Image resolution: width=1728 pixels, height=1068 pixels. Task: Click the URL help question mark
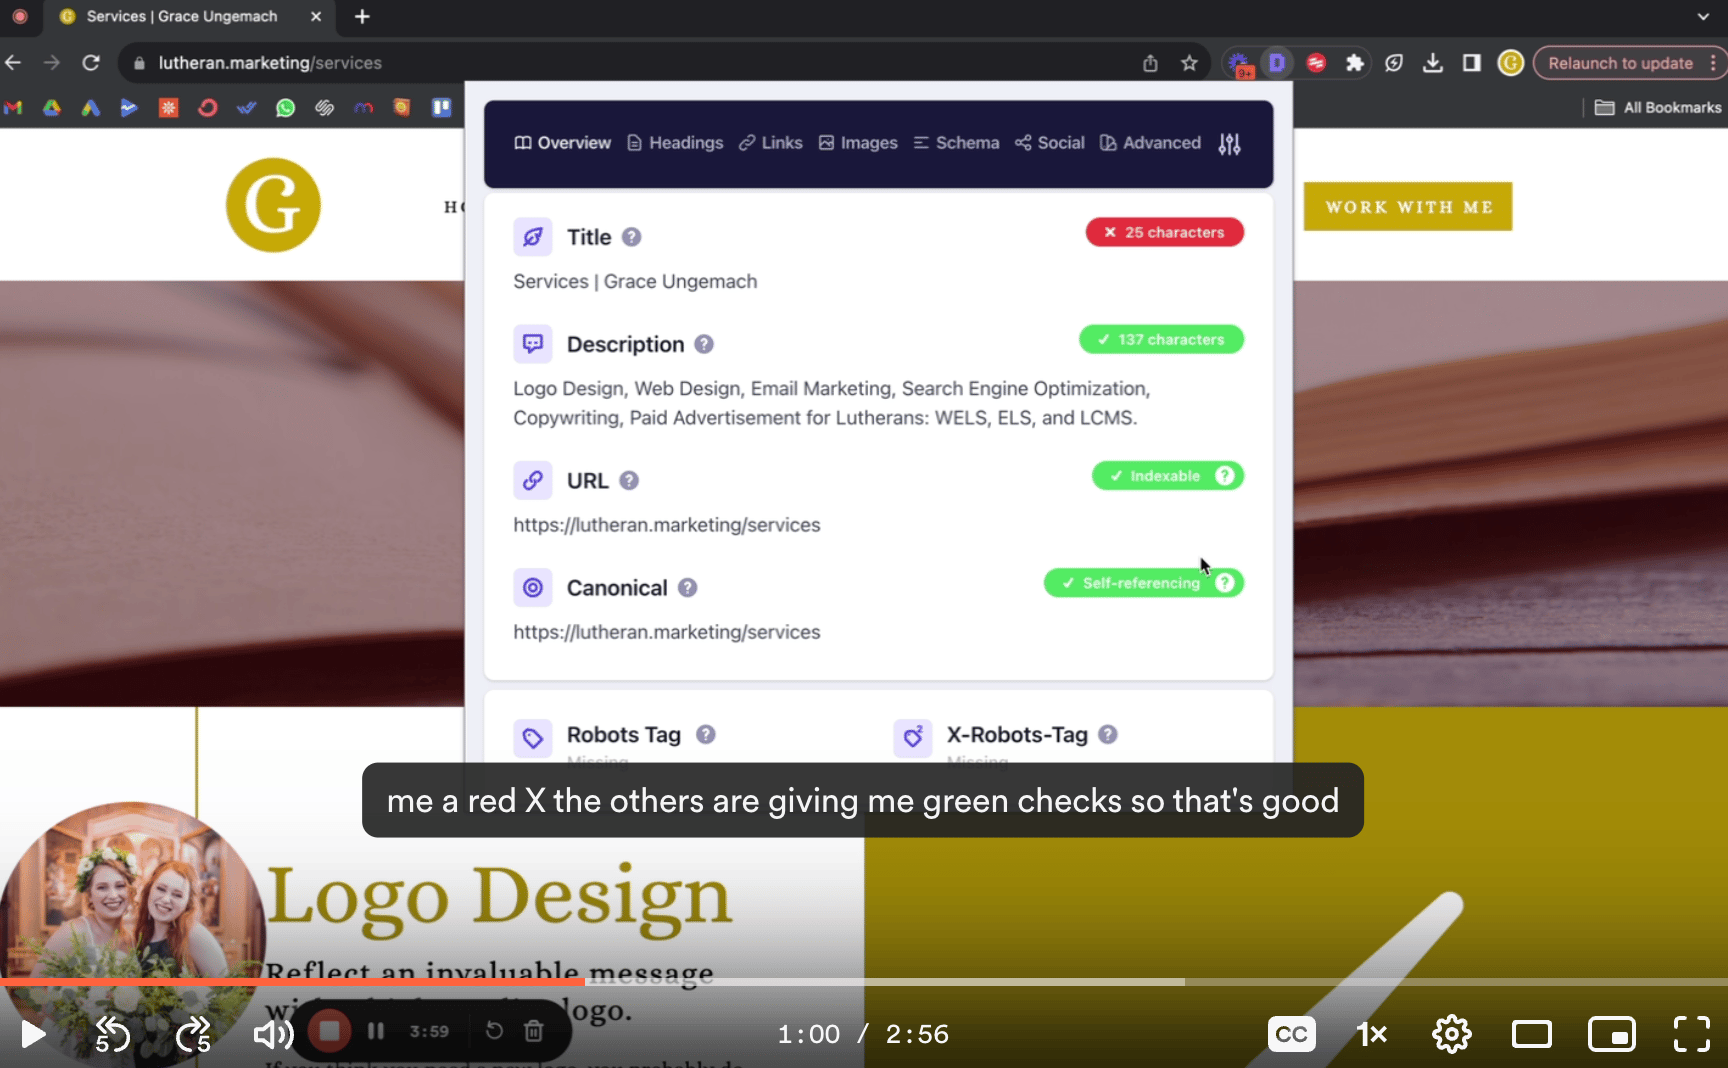[629, 481]
